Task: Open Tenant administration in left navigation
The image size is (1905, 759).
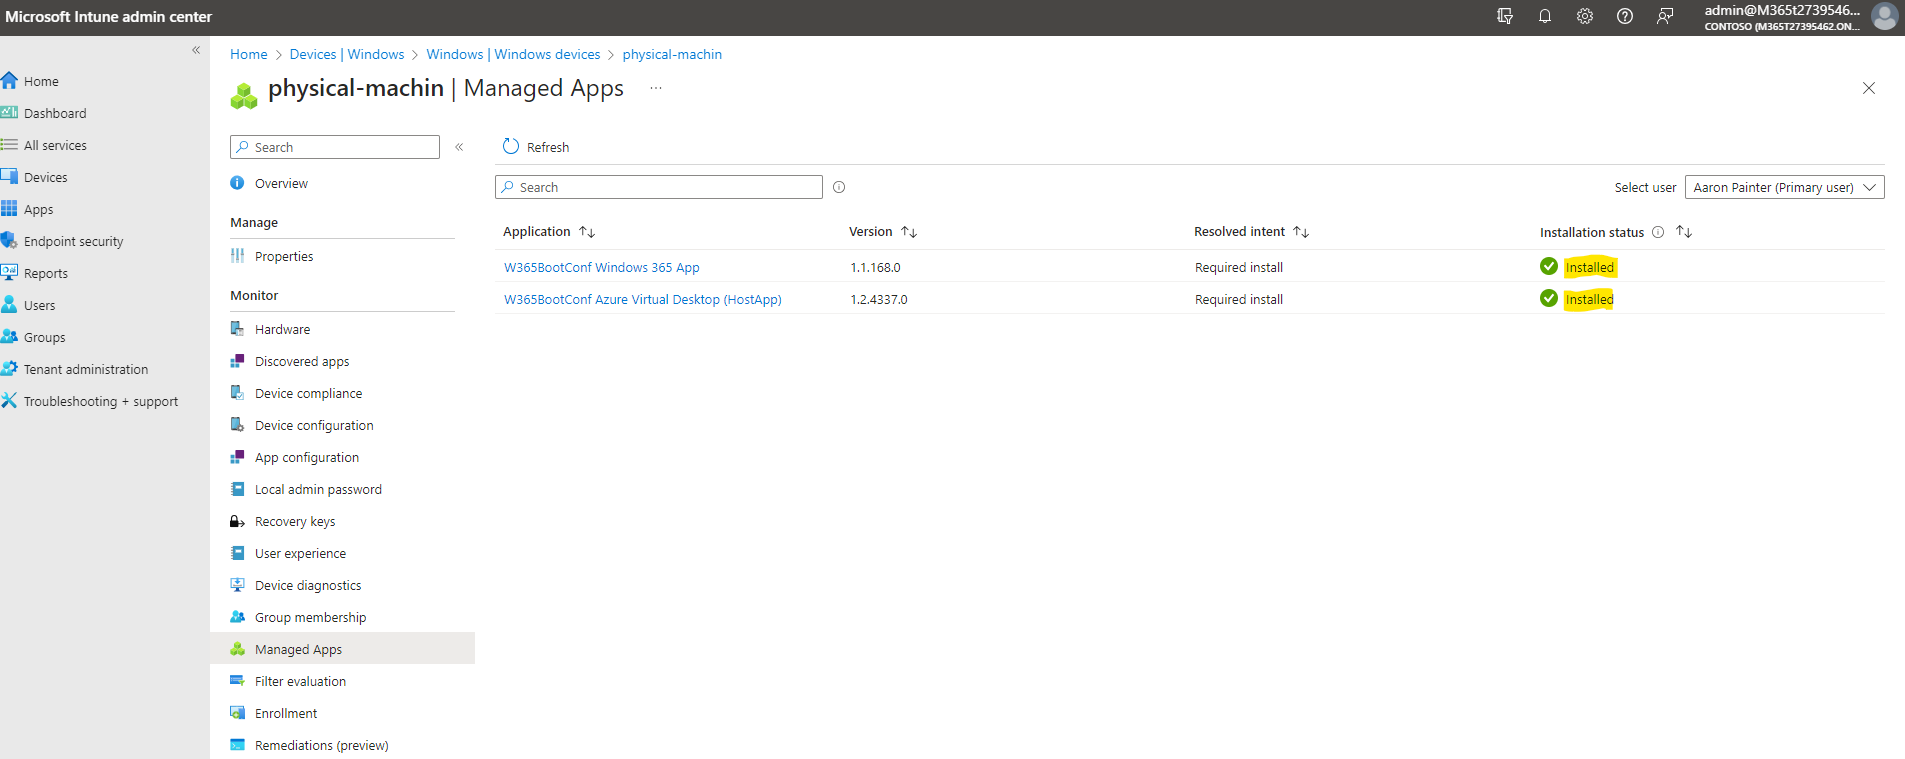Action: coord(85,369)
